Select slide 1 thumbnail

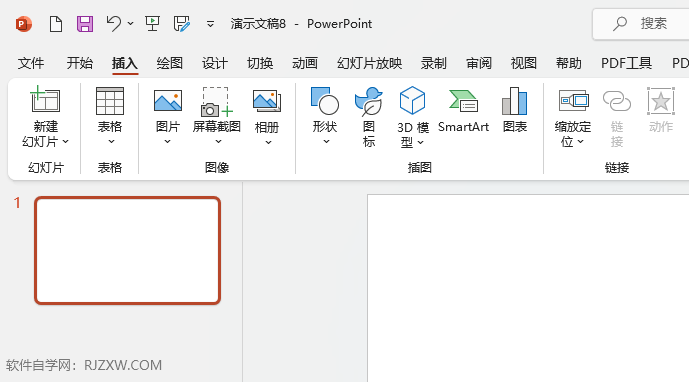(x=127, y=250)
